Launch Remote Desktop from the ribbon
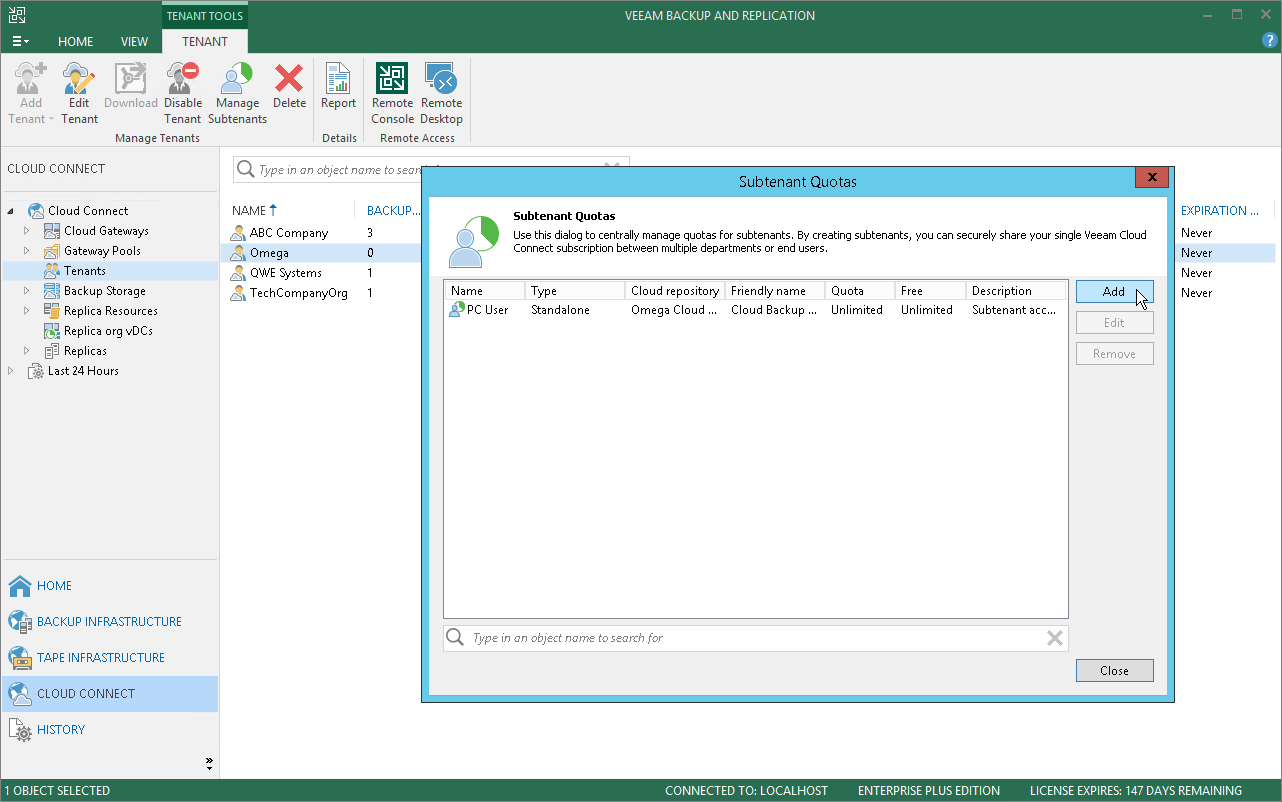The image size is (1282, 802). pyautogui.click(x=441, y=93)
